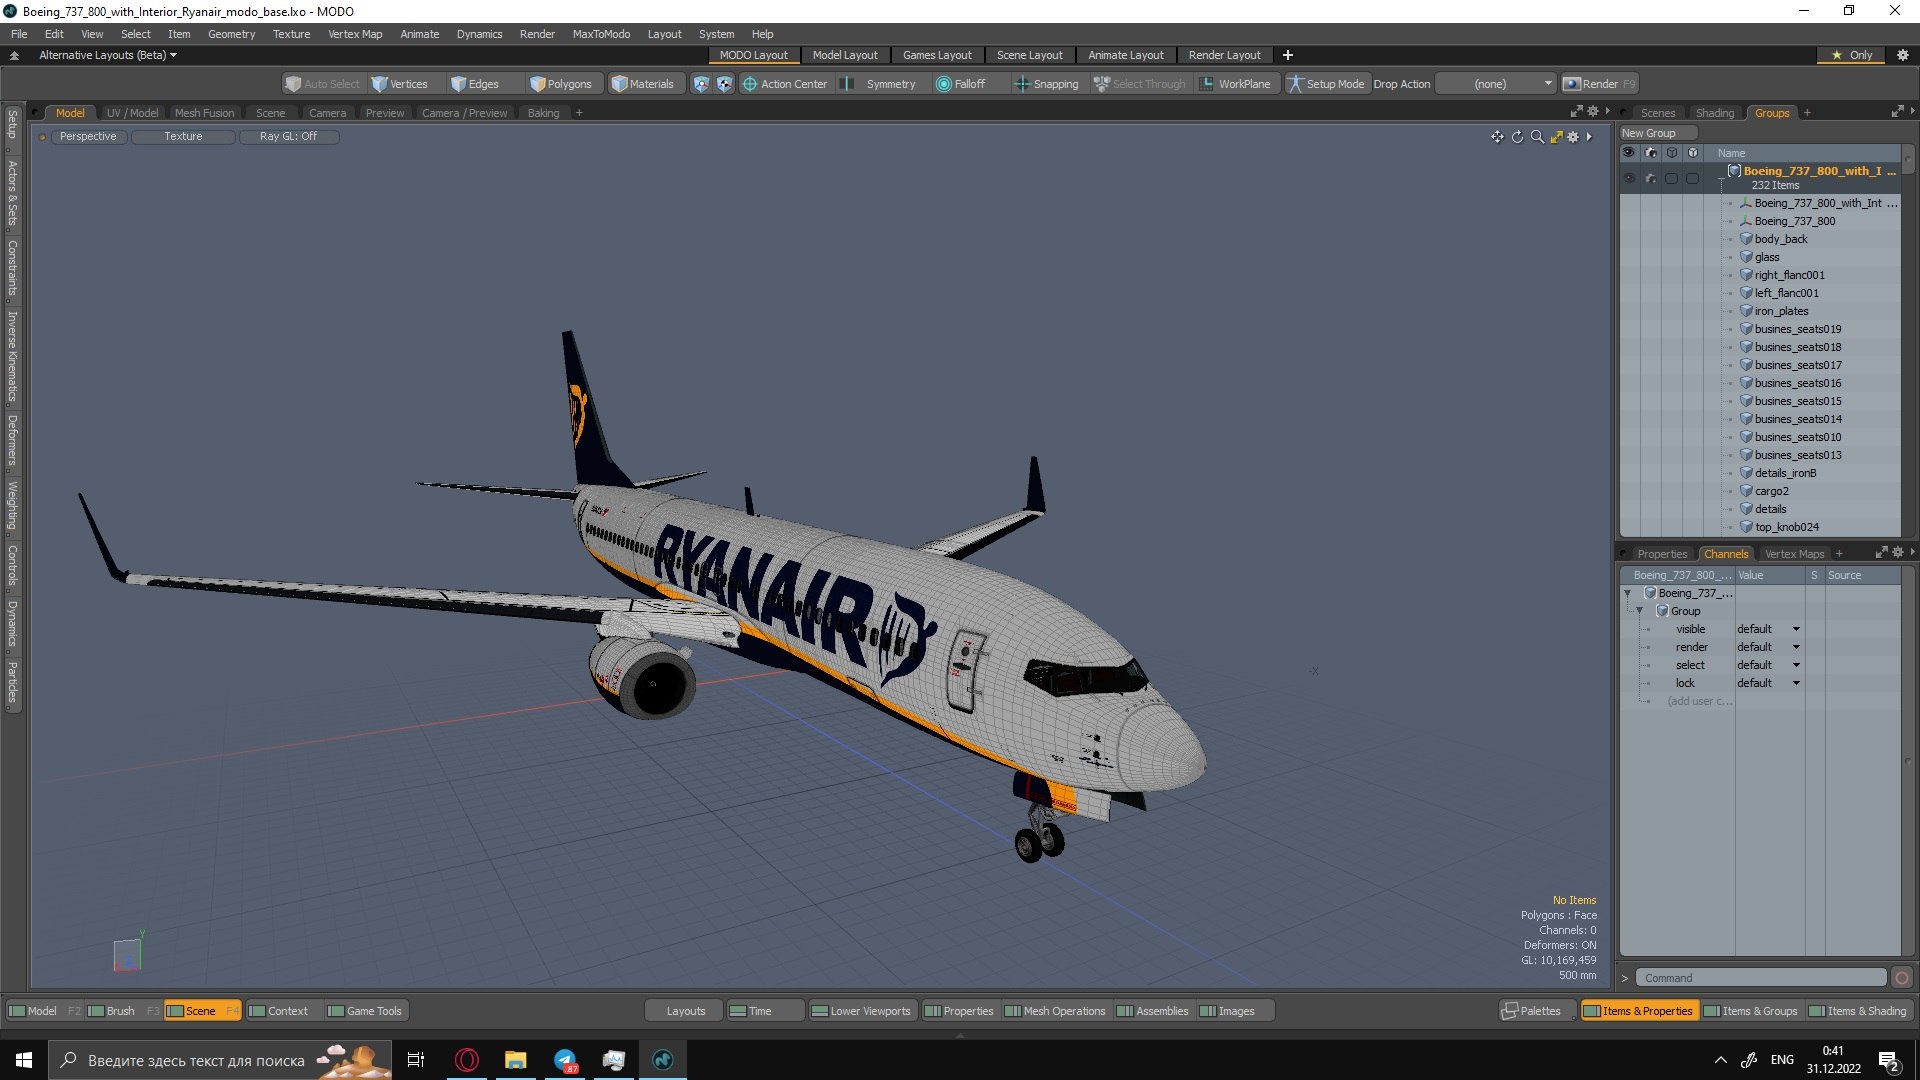1920x1080 pixels.
Task: Open Action Center options
Action: 785,84
